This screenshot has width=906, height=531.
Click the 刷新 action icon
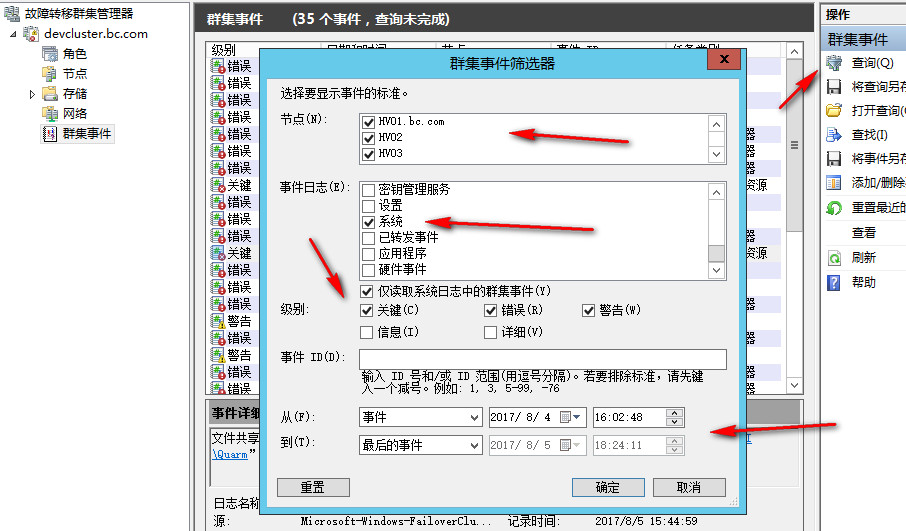click(x=834, y=258)
